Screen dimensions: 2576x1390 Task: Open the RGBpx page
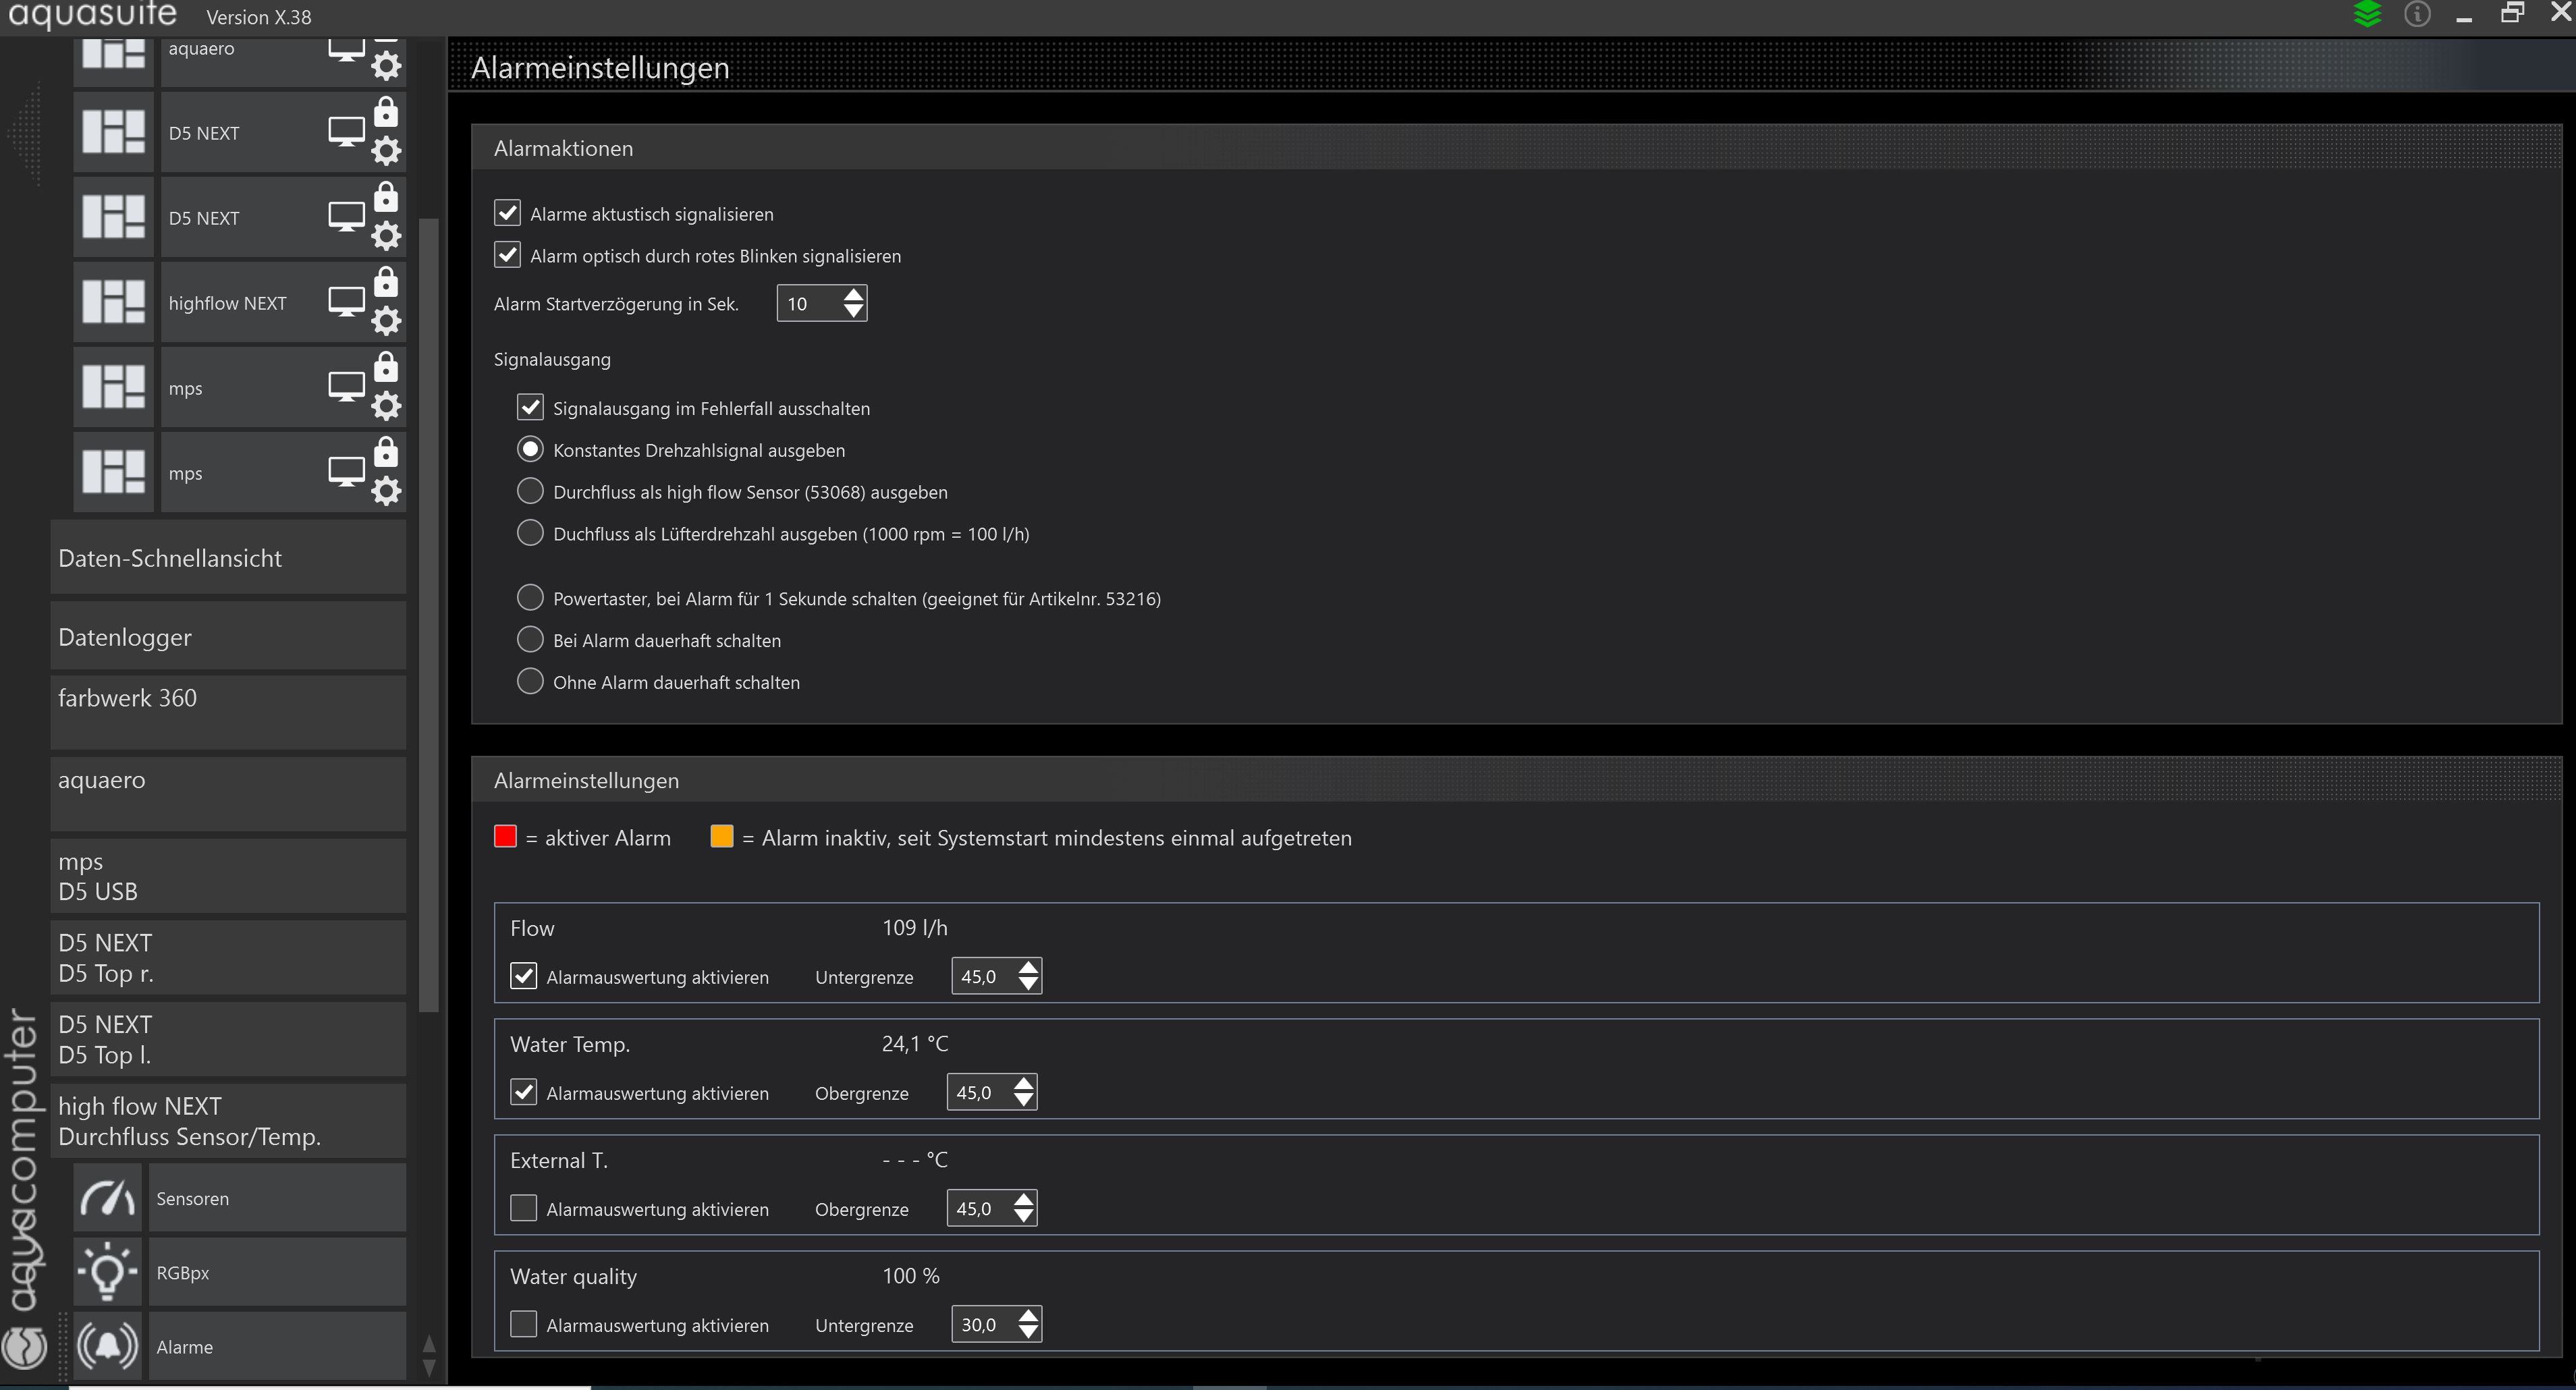[x=277, y=1272]
